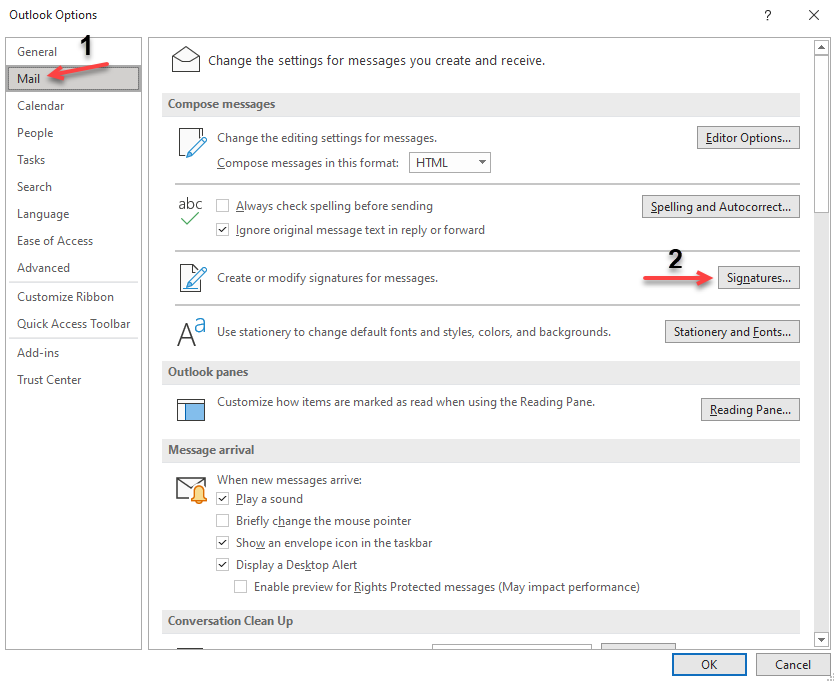Click the Reading Pane button
The image size is (834, 683).
click(750, 410)
